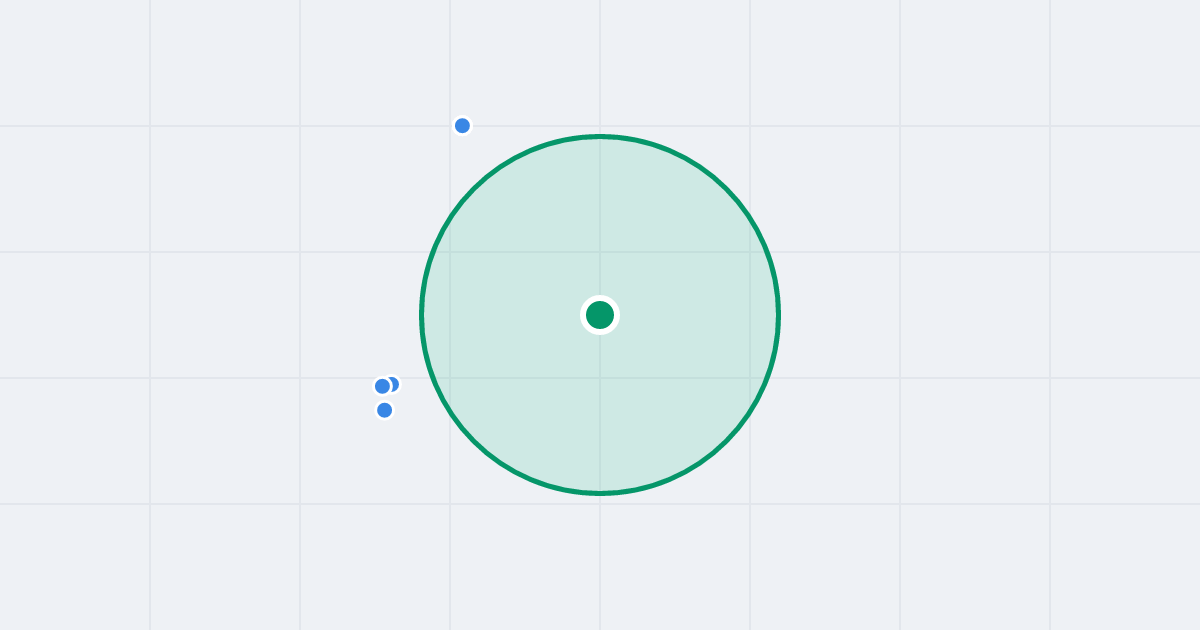Click shaded circle area left of center marker
Image resolution: width=1200 pixels, height=630 pixels.
coord(500,315)
